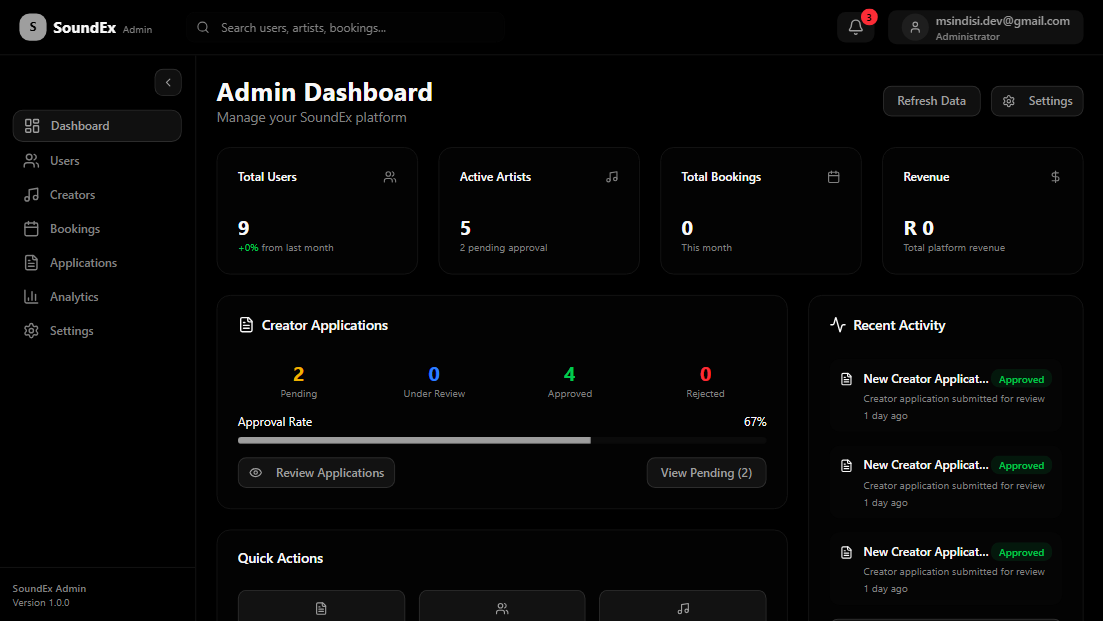The image size is (1103, 621).
Task: Click the Applications document icon
Action: (31, 262)
